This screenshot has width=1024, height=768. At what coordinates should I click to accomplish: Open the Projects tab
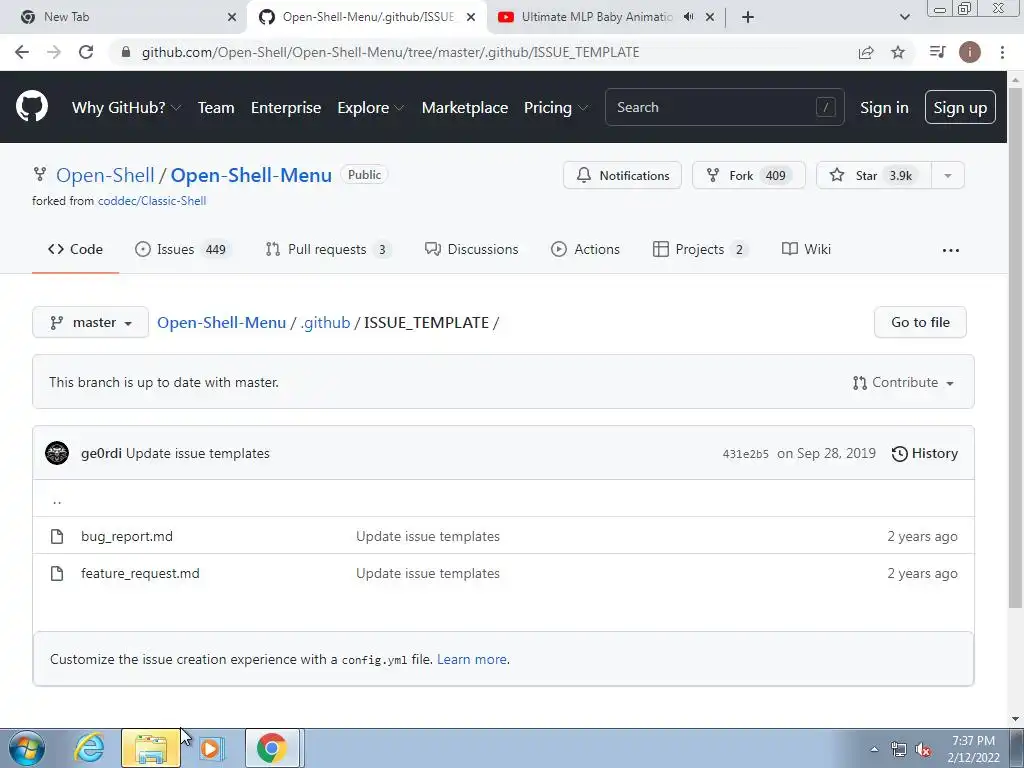700,249
